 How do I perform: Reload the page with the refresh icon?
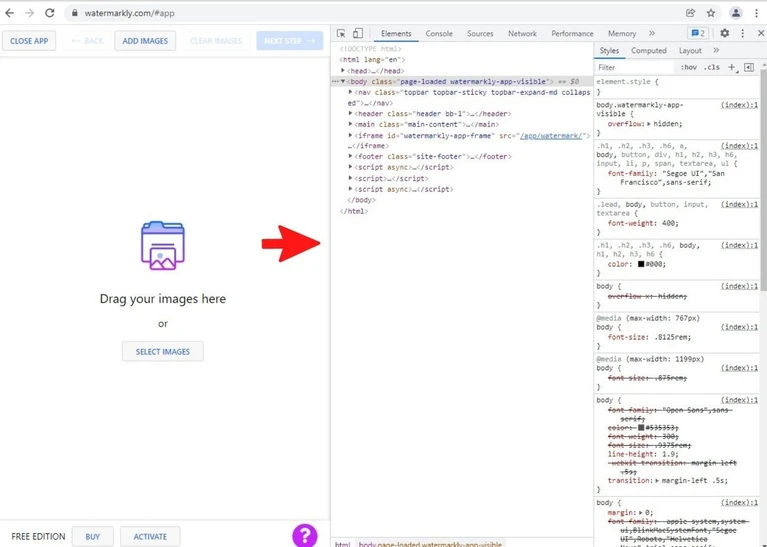[49, 13]
